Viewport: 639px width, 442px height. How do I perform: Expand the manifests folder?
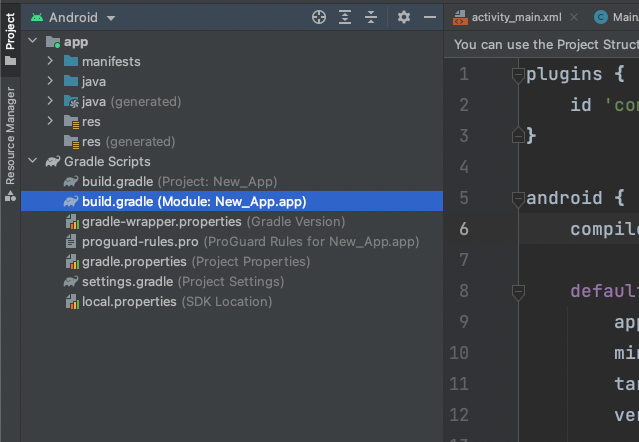(x=50, y=61)
